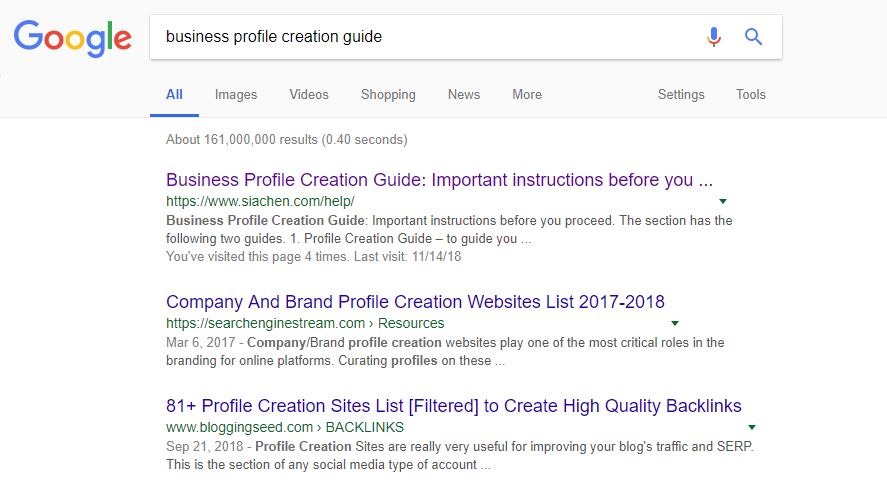Click the magnifying glass search button

(754, 37)
